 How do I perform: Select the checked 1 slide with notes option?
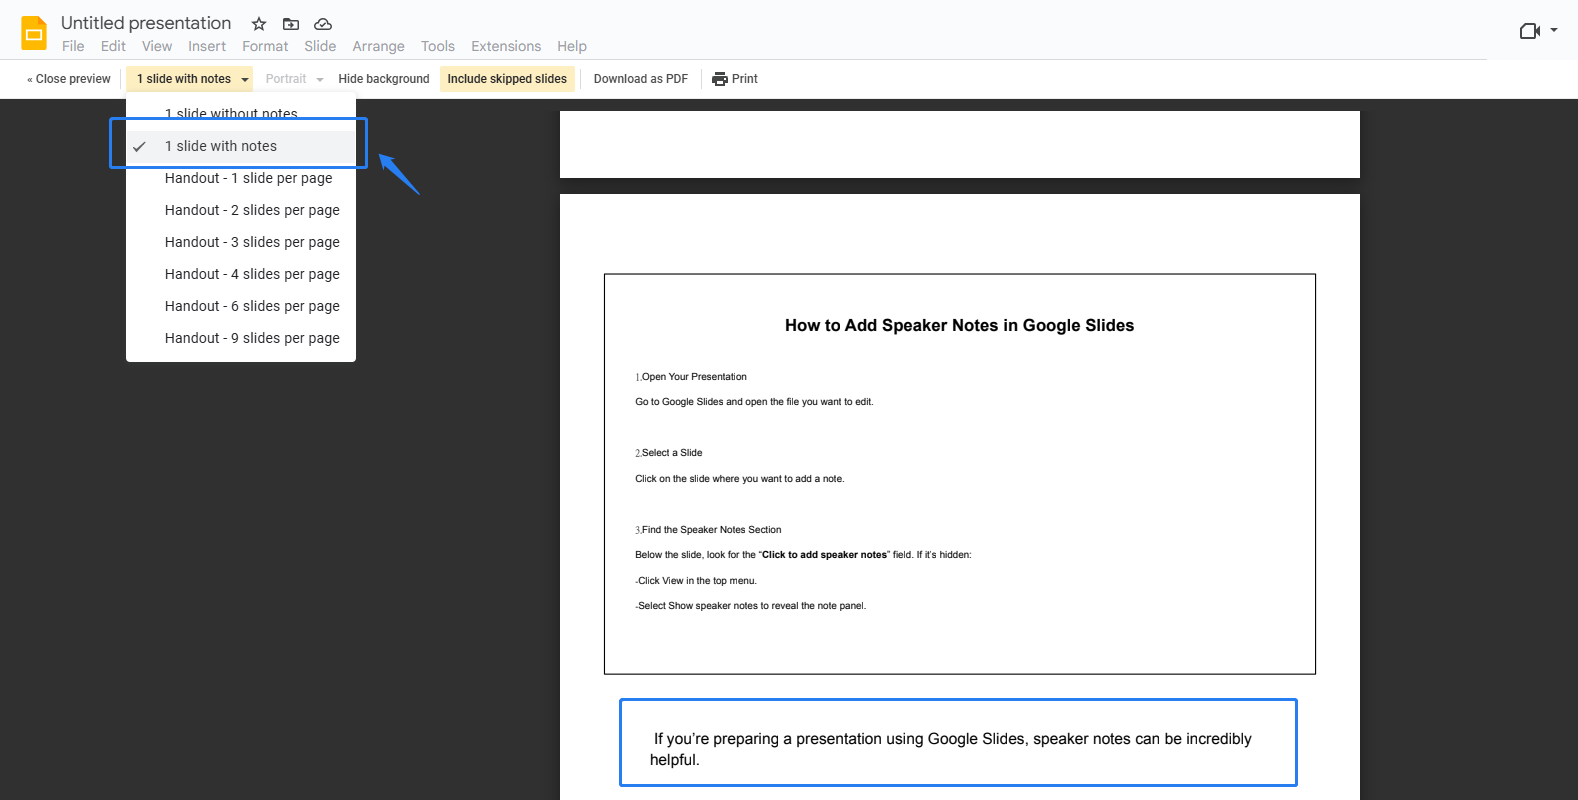[x=241, y=146]
